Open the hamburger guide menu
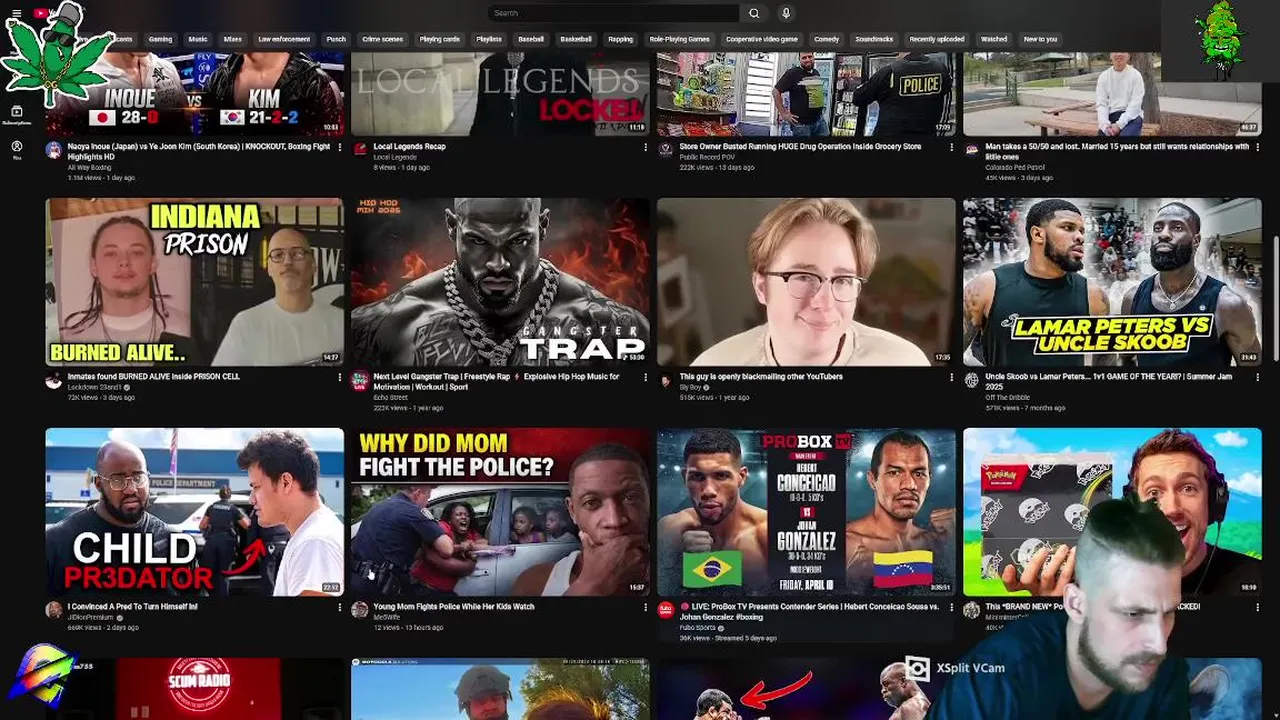Screen dimensions: 1280x720 coord(16,13)
